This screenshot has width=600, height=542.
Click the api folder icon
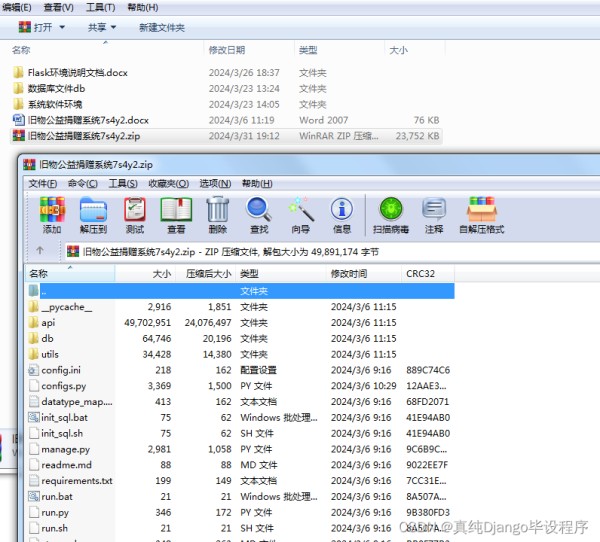(x=34, y=322)
